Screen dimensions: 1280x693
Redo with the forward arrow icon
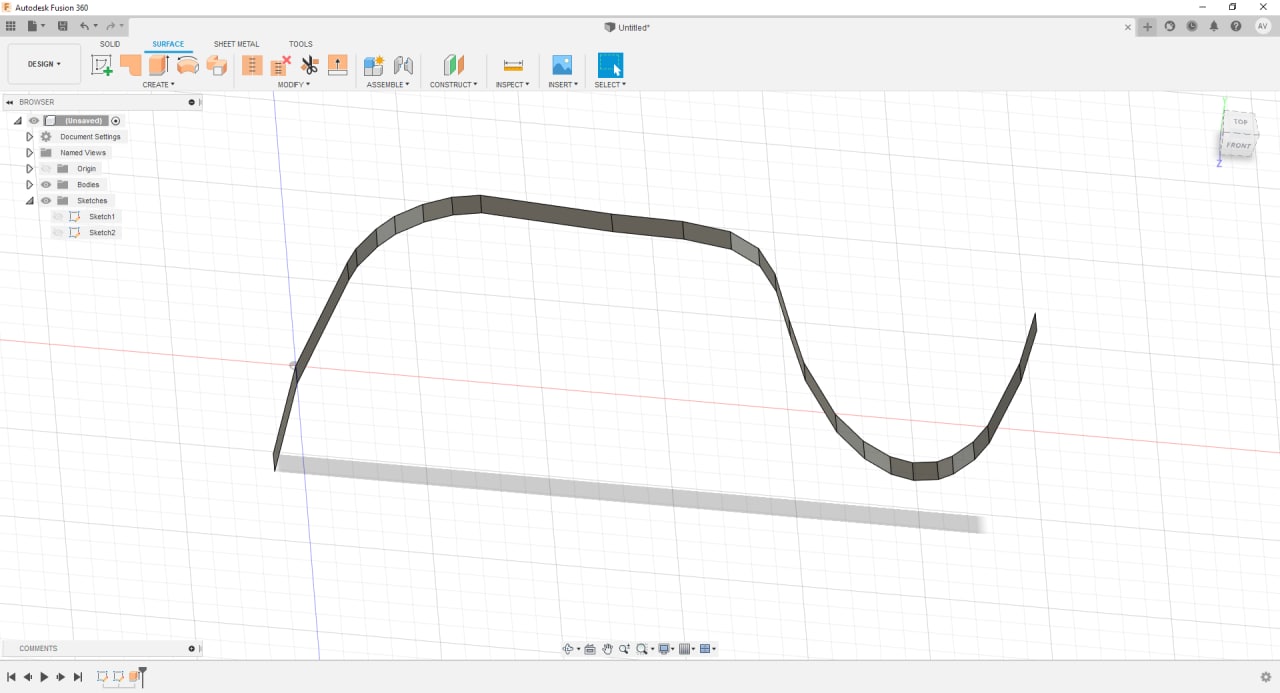coord(110,26)
